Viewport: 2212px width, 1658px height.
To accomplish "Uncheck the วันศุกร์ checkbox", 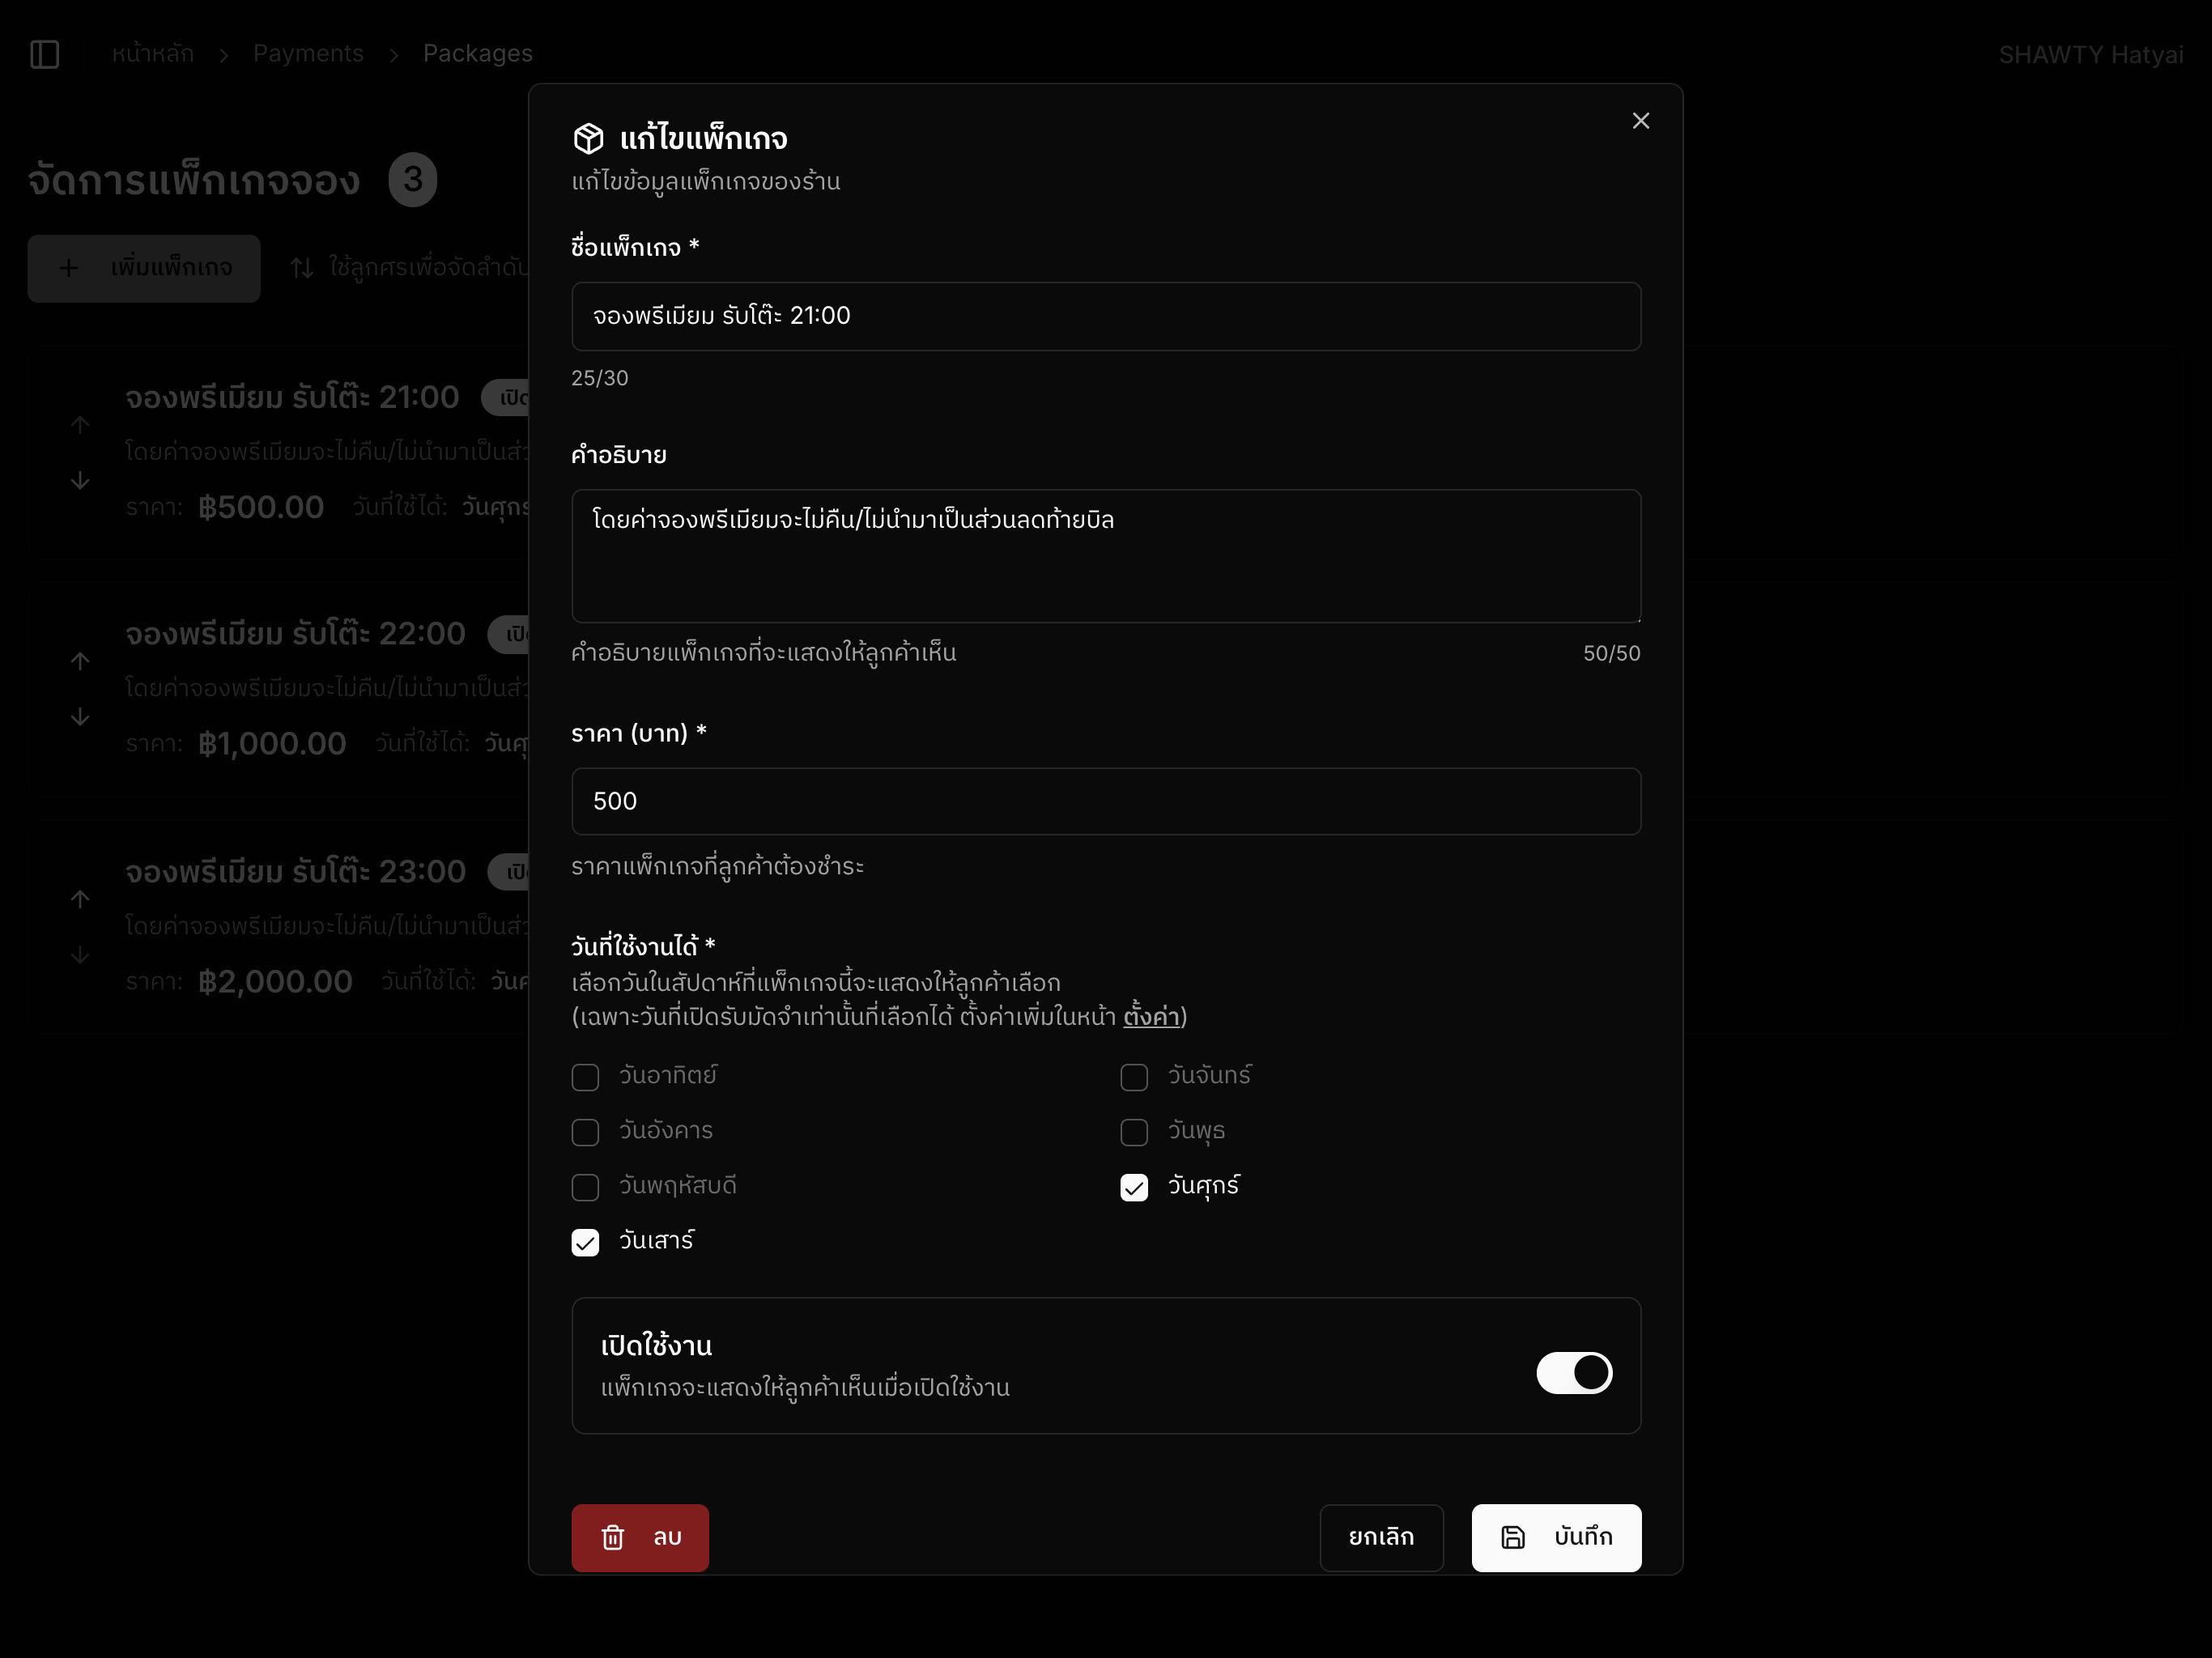I will tap(1134, 1187).
